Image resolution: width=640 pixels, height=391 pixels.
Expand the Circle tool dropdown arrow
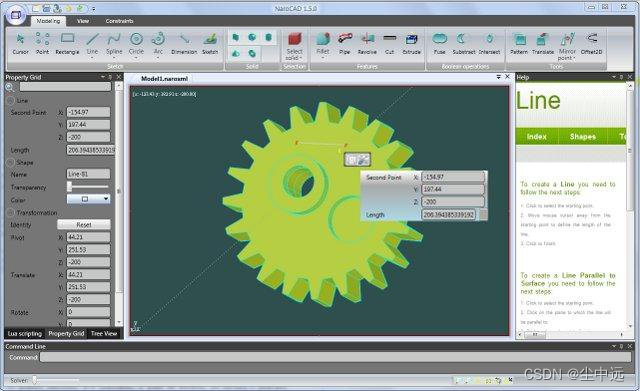pos(136,58)
